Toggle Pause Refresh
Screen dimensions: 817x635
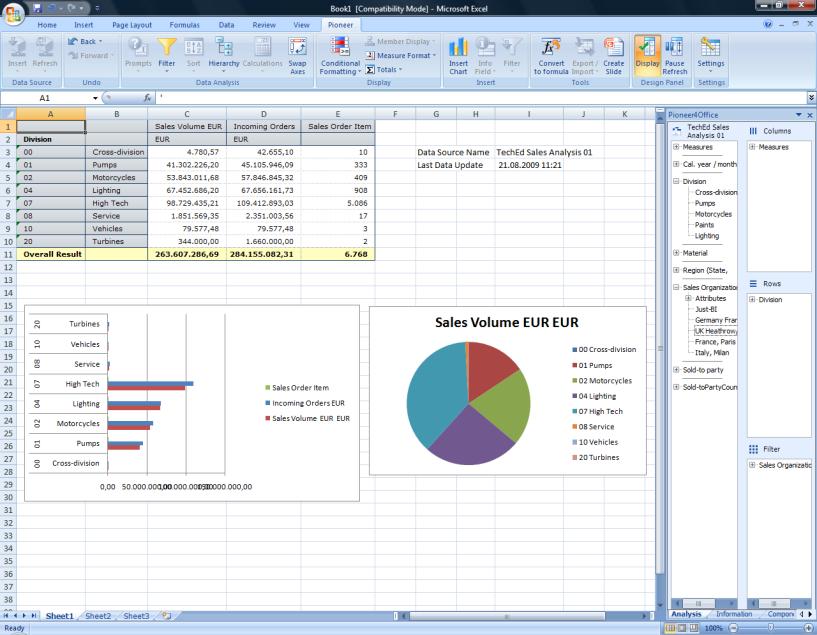[675, 56]
